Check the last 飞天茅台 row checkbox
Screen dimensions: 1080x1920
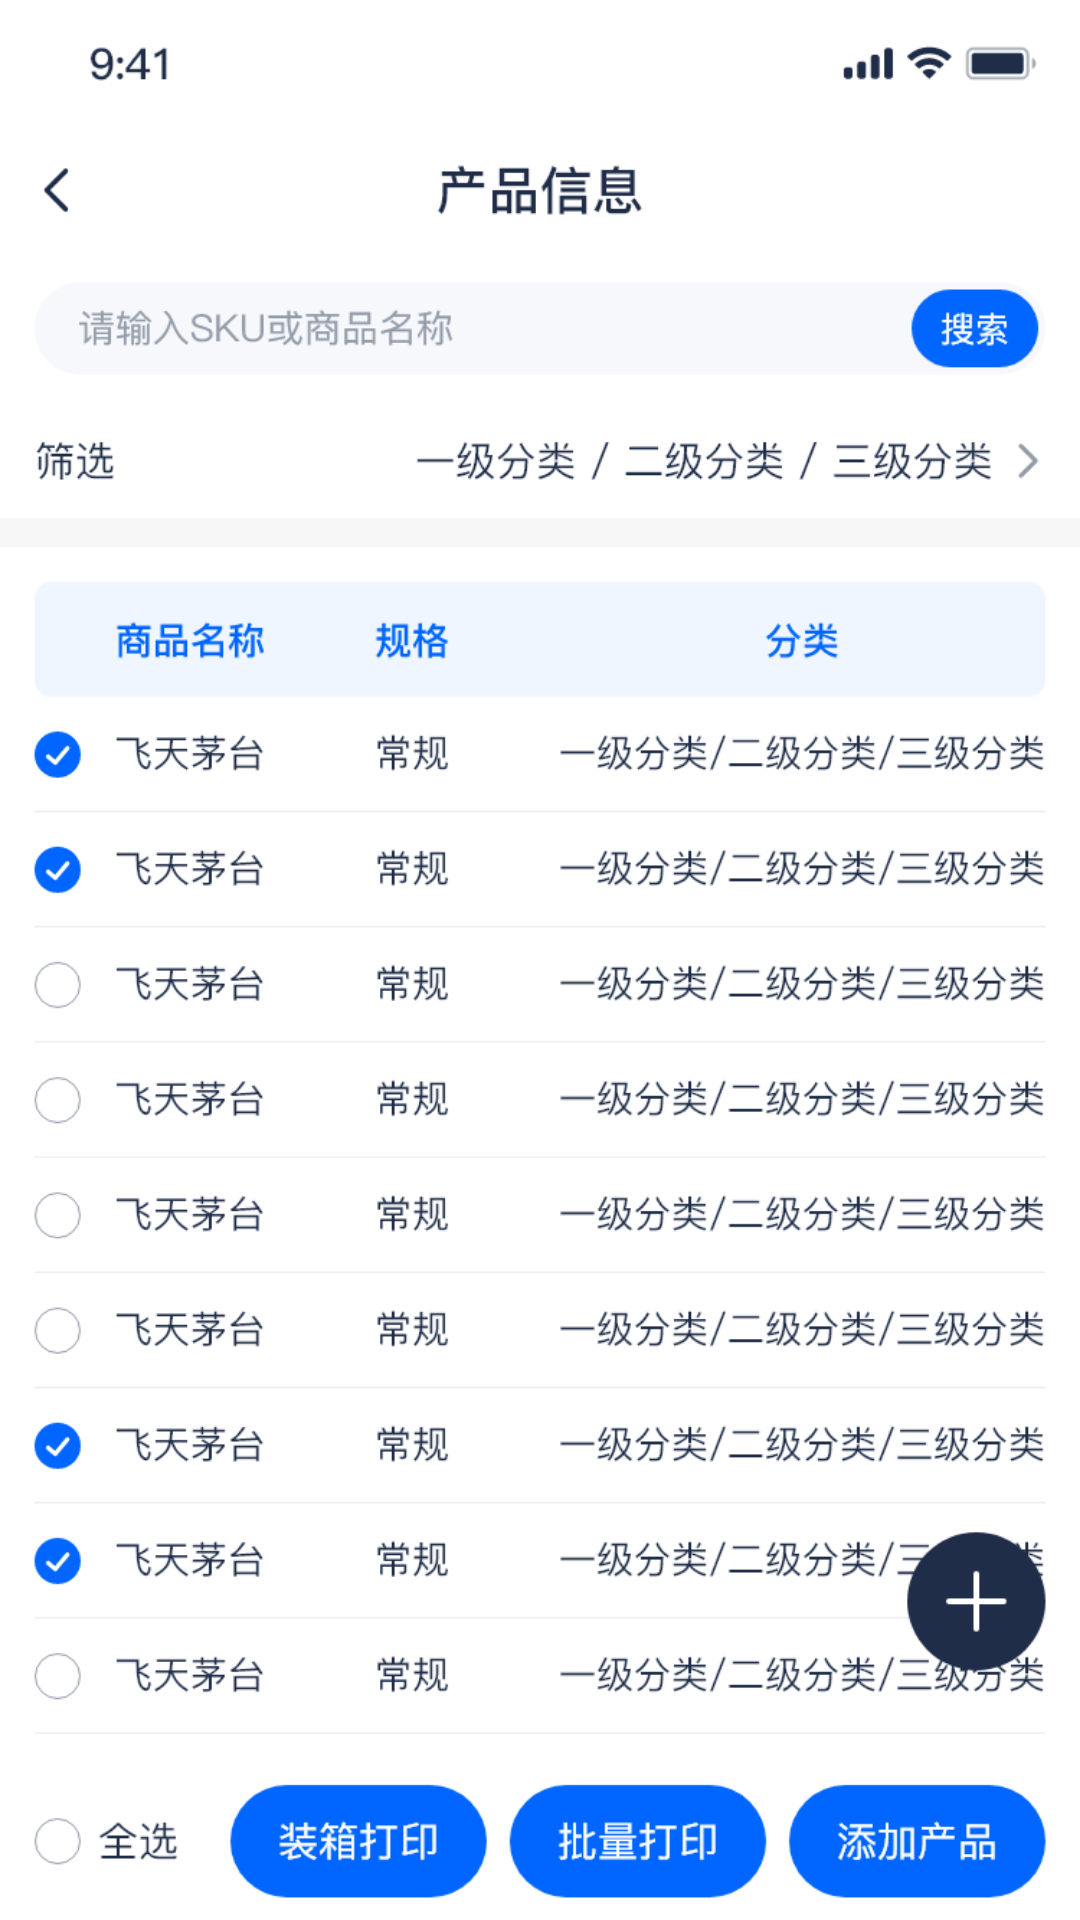click(58, 1676)
